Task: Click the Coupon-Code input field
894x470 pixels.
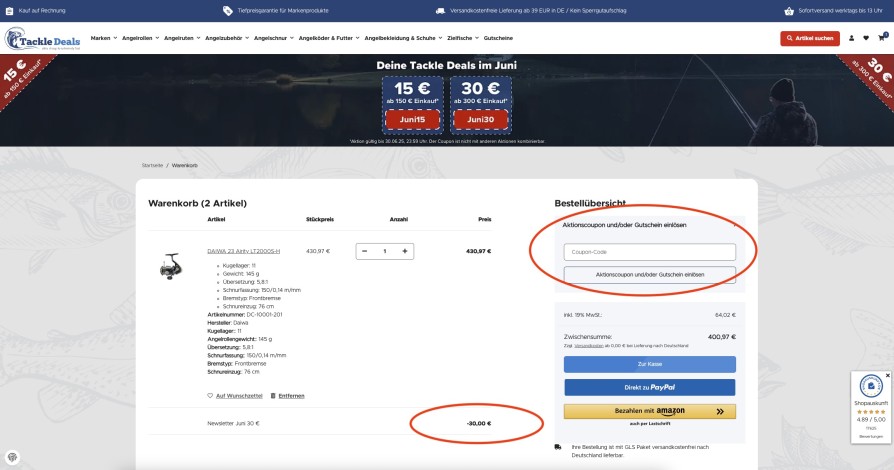Action: tap(649, 252)
